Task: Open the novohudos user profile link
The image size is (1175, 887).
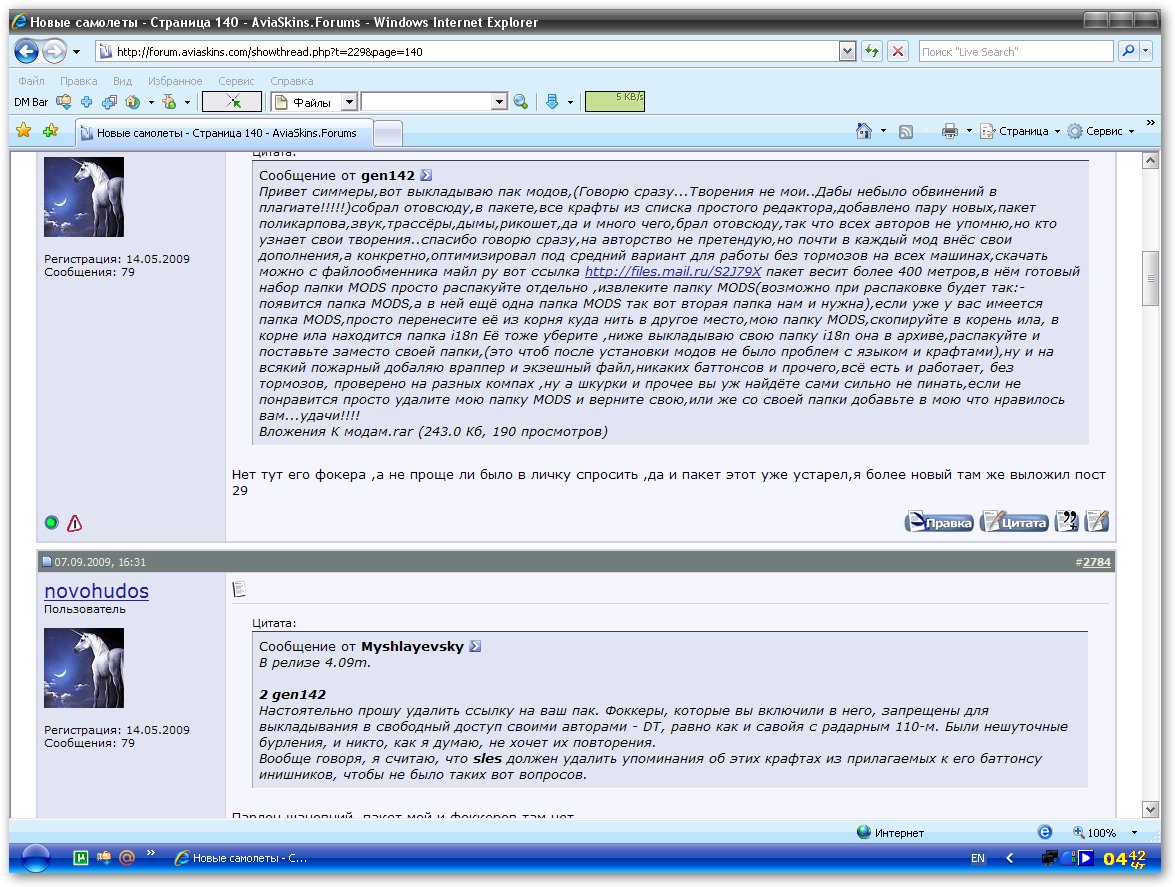Action: tap(96, 591)
